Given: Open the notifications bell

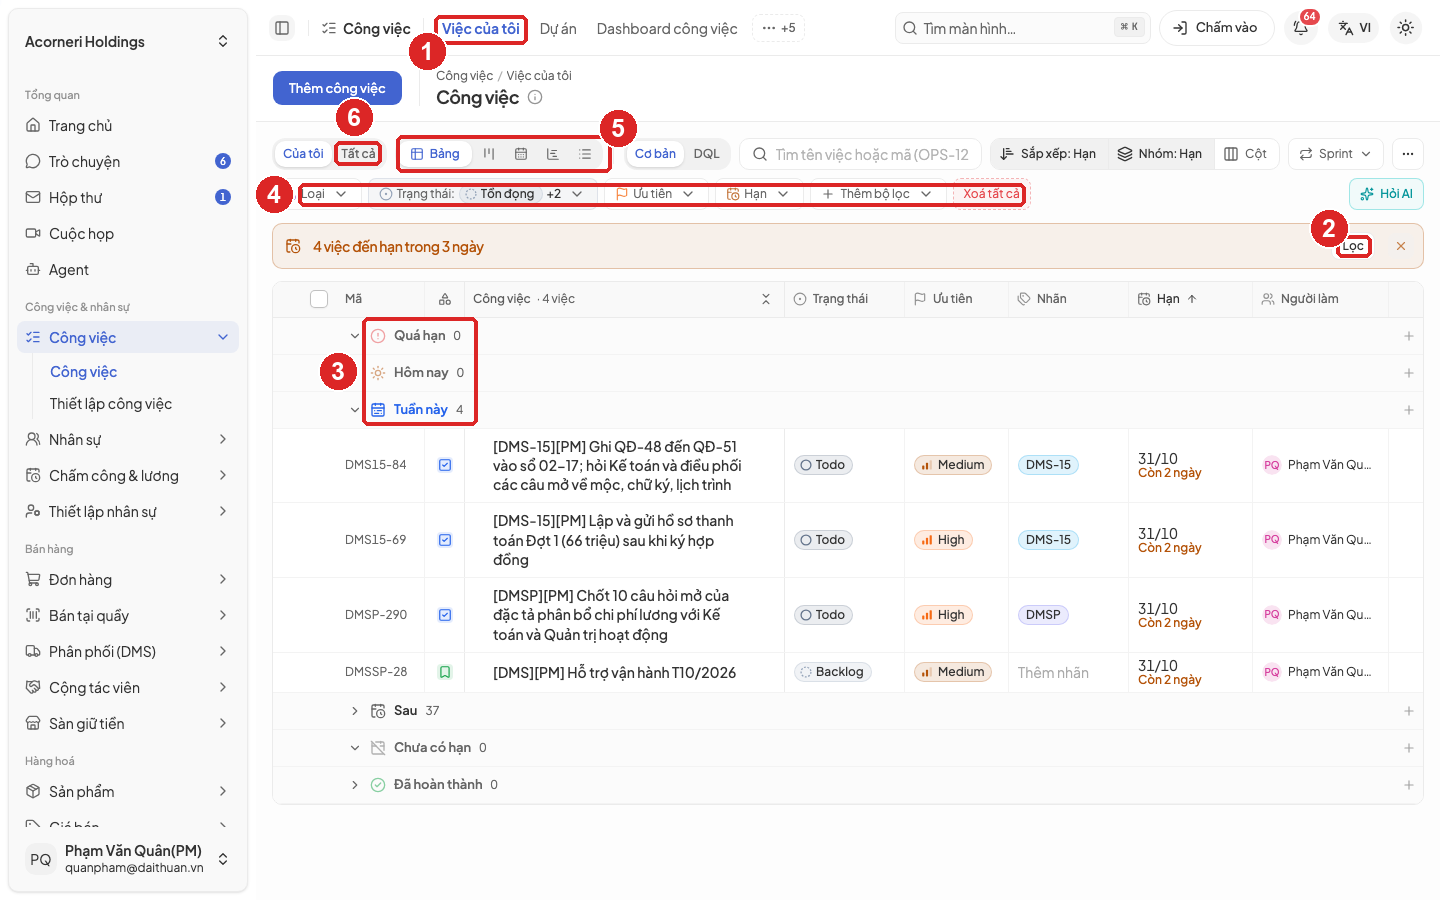Looking at the screenshot, I should click(1301, 28).
